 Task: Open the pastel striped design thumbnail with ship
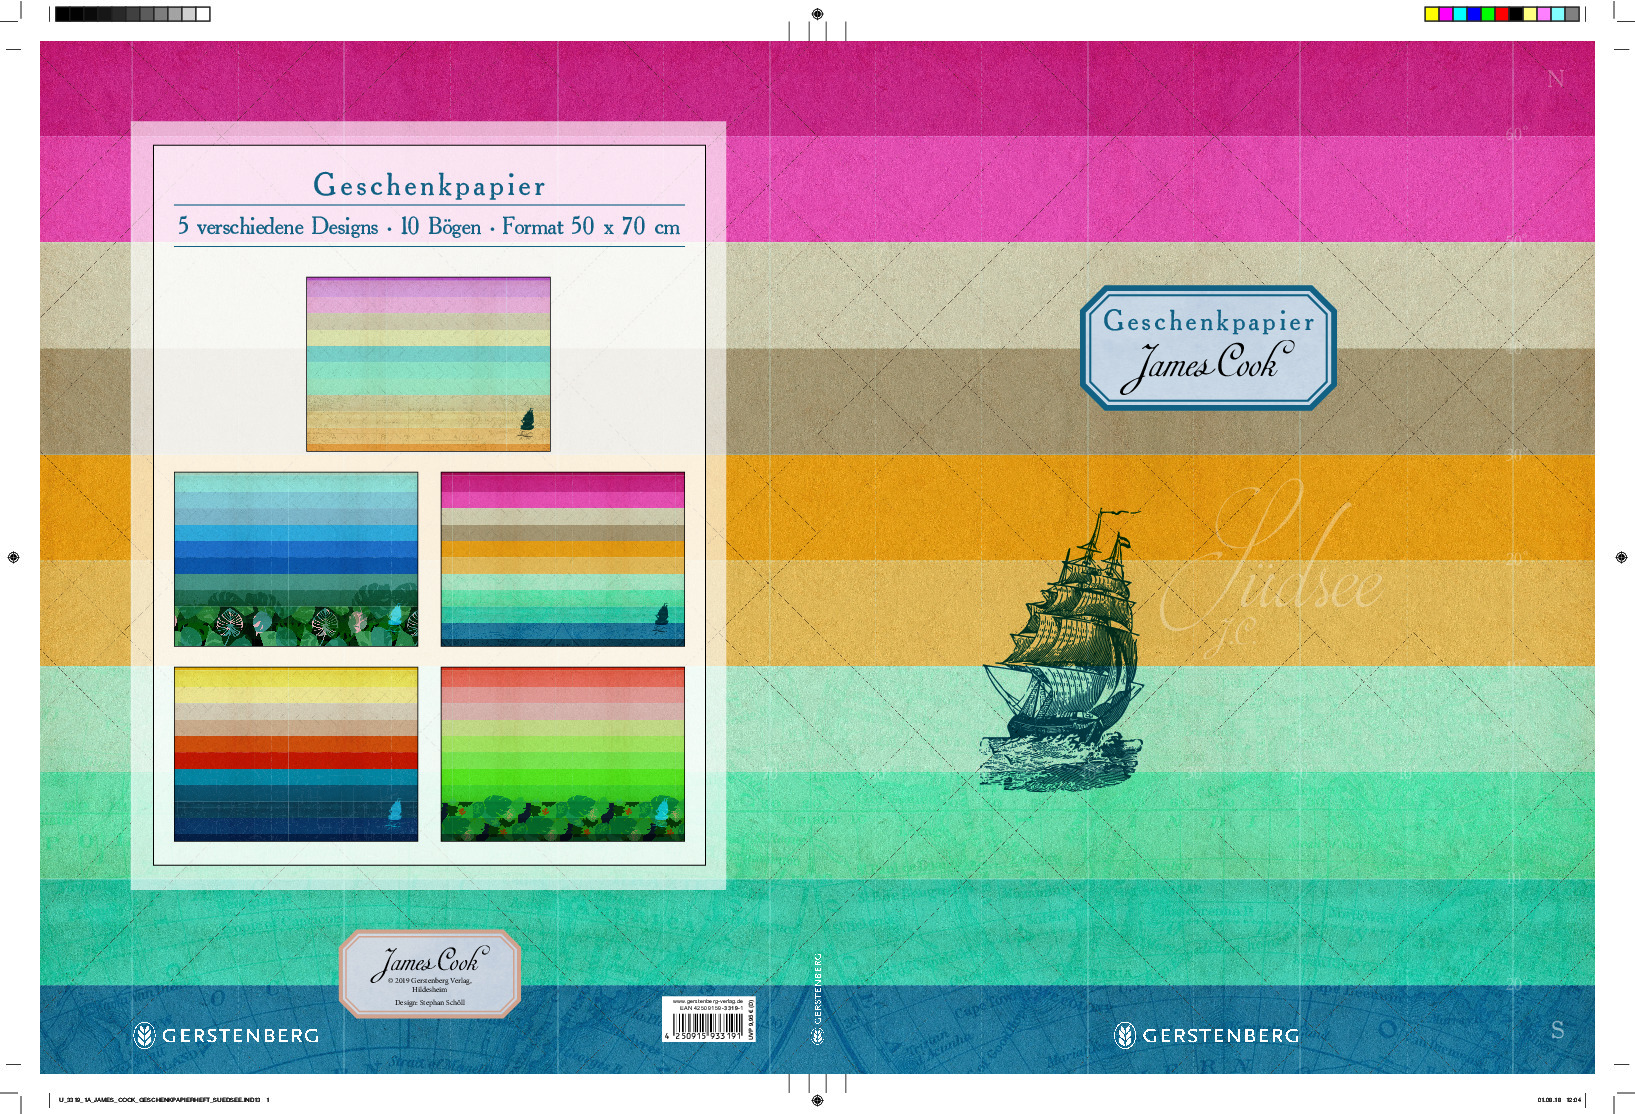pos(428,364)
